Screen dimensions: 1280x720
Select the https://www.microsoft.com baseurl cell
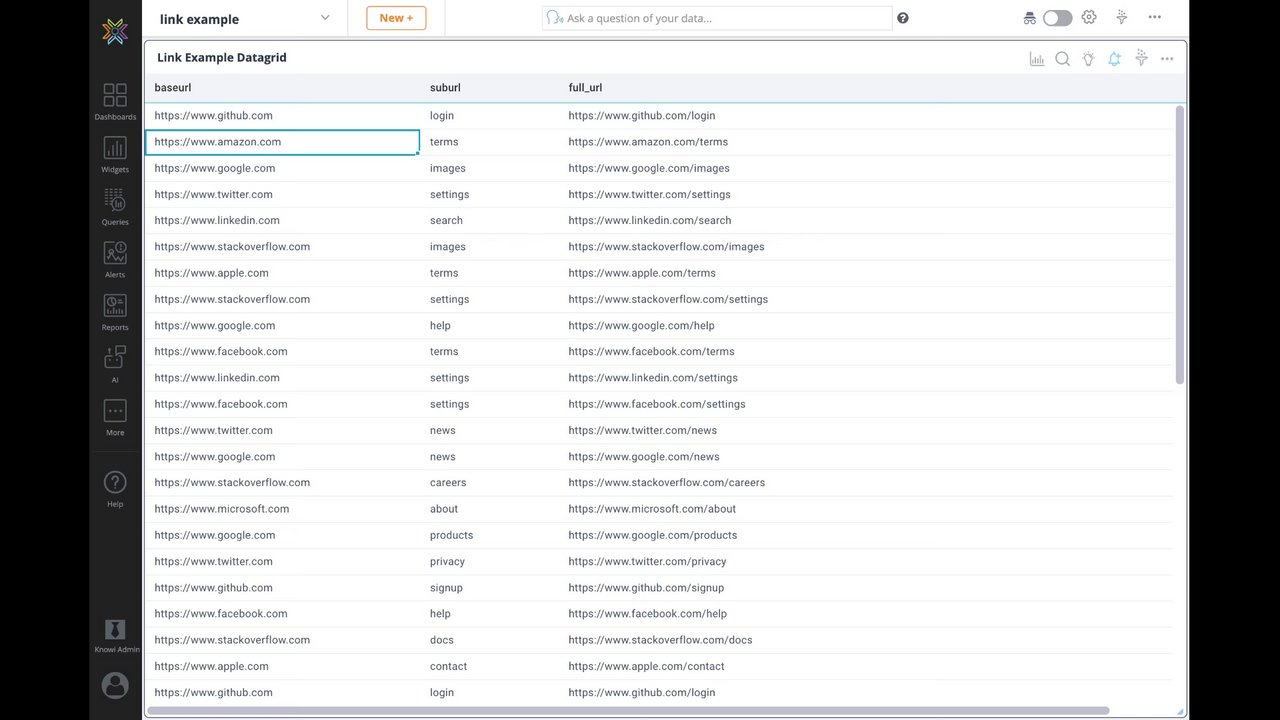coord(282,509)
